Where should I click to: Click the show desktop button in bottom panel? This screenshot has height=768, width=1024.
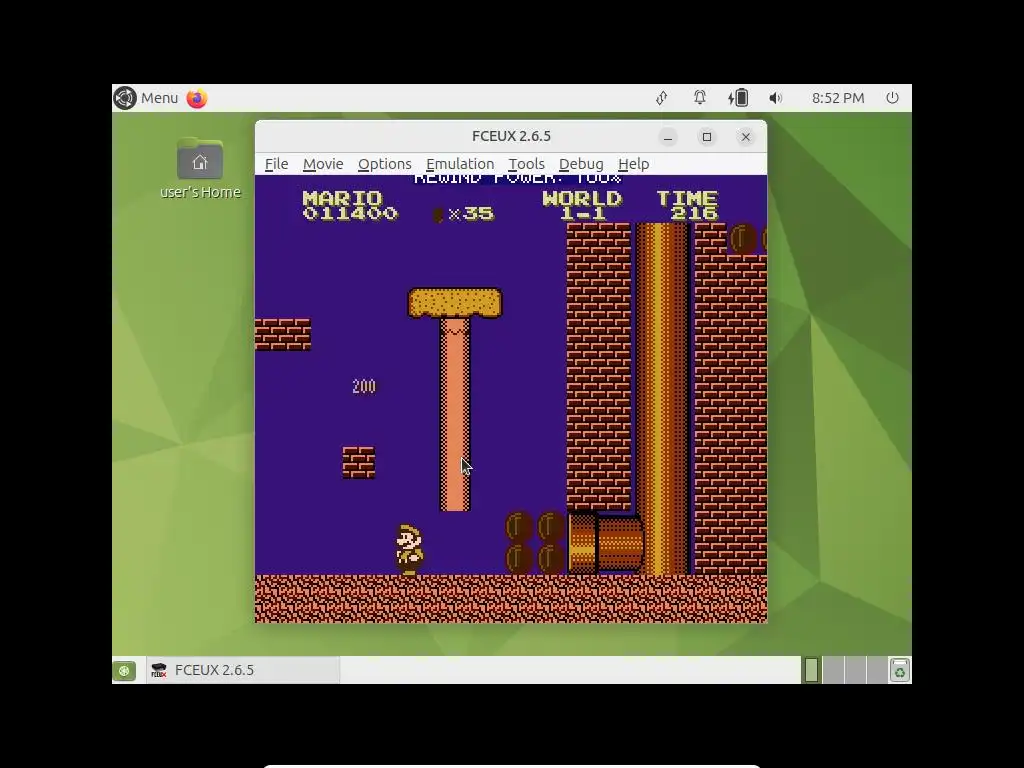(124, 670)
